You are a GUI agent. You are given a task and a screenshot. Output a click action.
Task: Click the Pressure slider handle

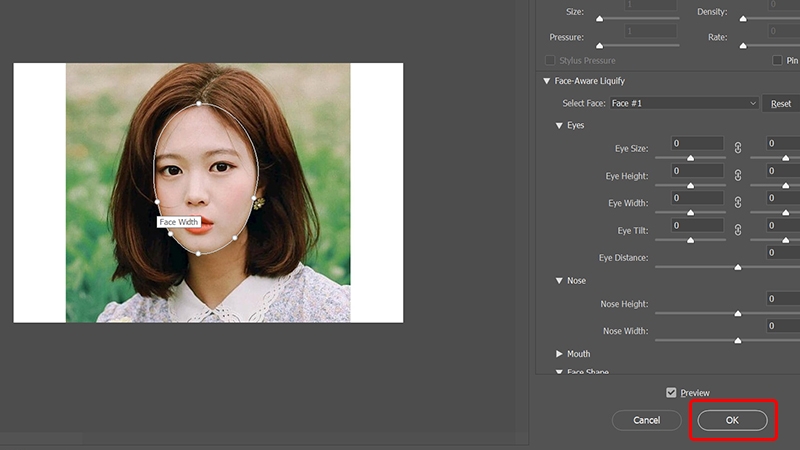(600, 46)
